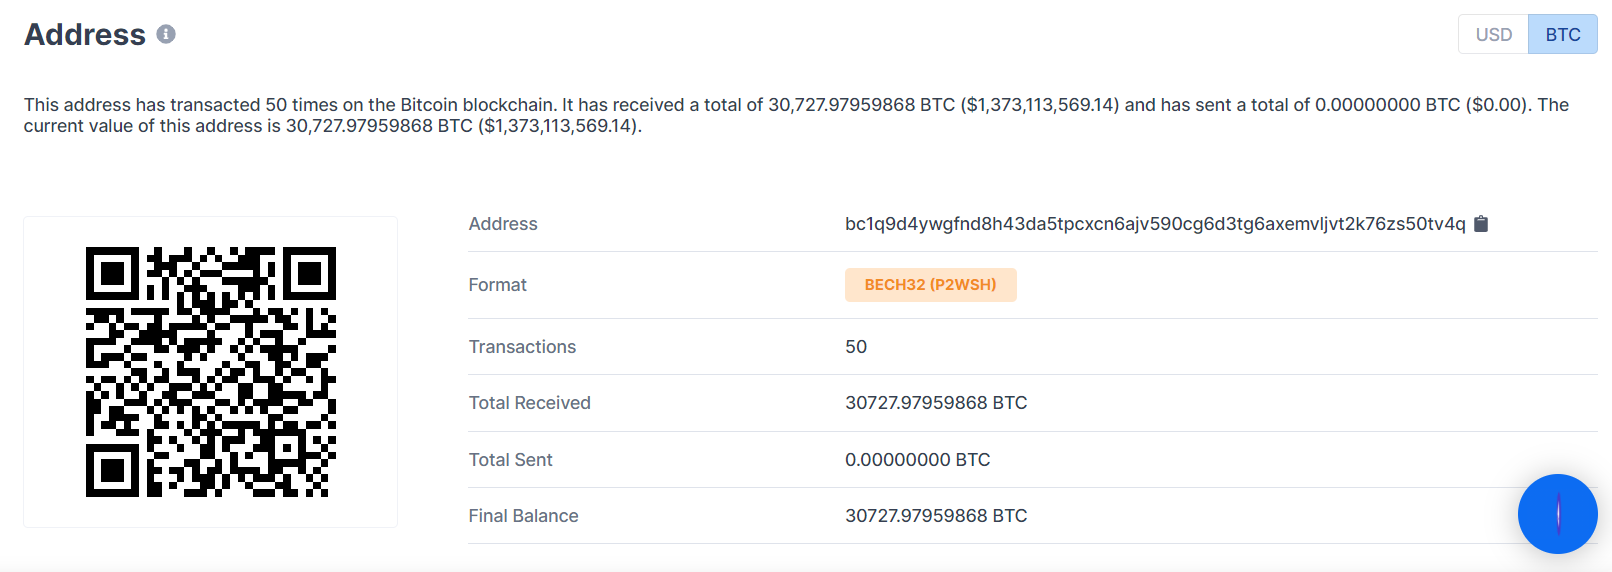1612x572 pixels.
Task: Open the blue floating chat bubble
Action: (x=1557, y=514)
